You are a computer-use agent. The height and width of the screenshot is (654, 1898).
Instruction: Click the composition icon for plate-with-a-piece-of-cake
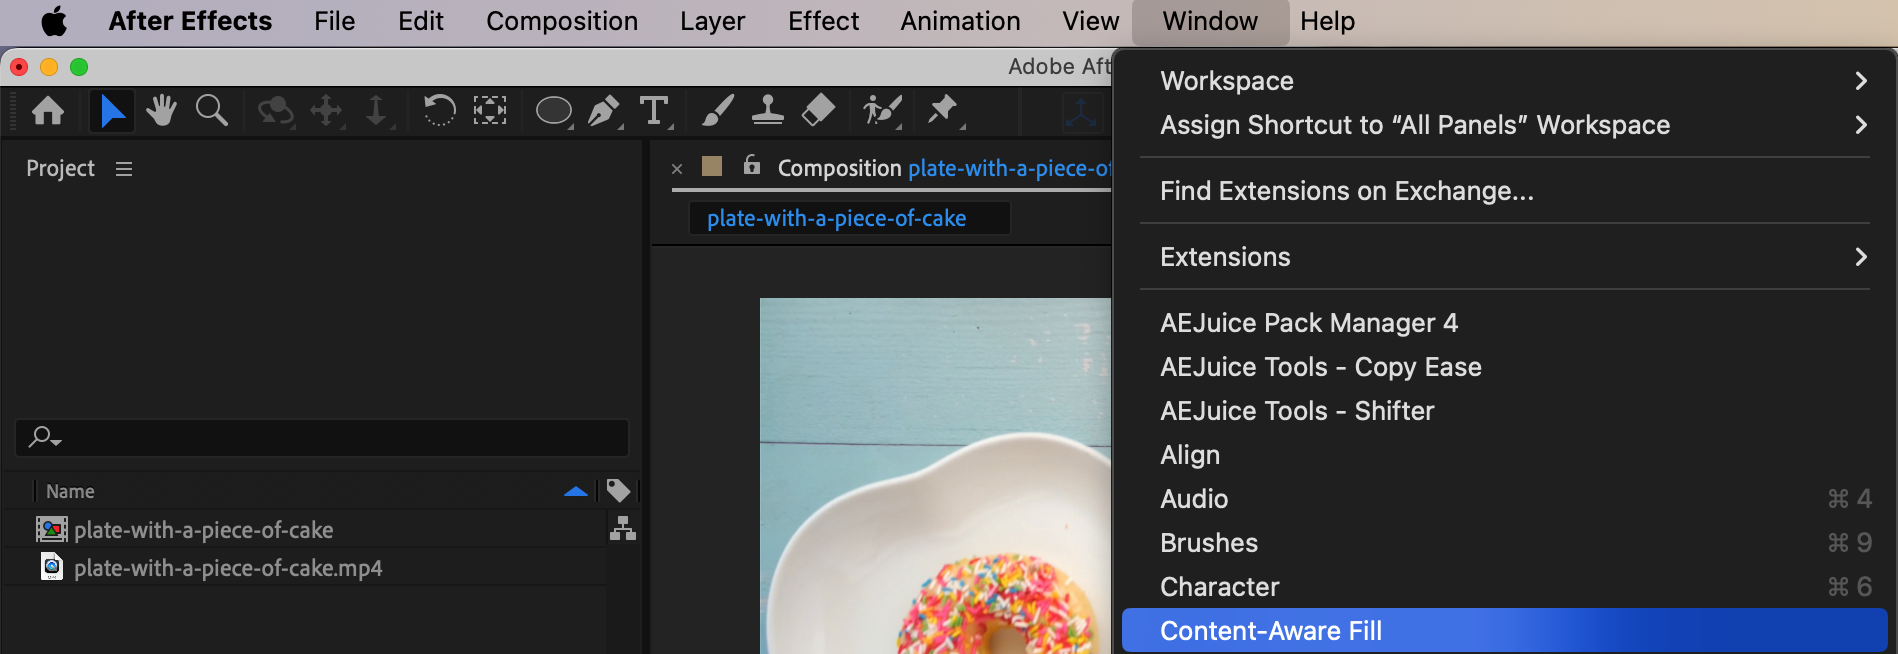(51, 529)
